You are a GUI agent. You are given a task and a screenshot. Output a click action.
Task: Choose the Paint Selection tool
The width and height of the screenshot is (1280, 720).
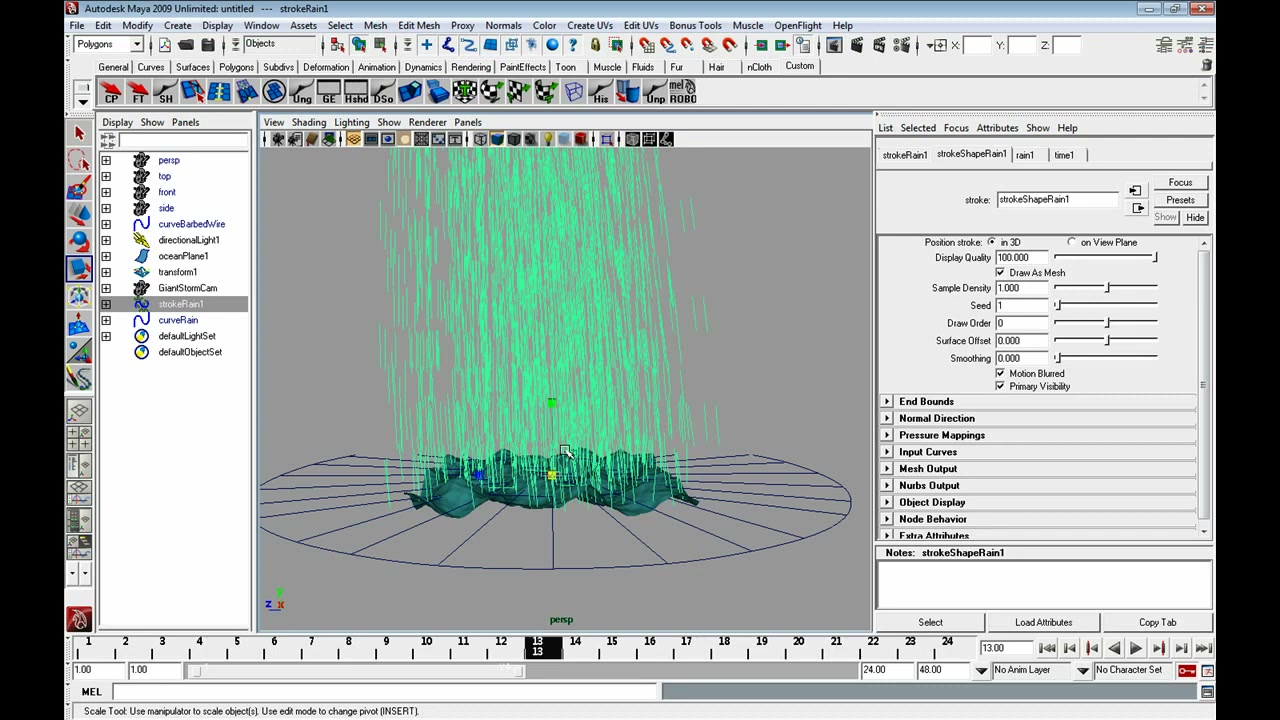click(x=79, y=187)
